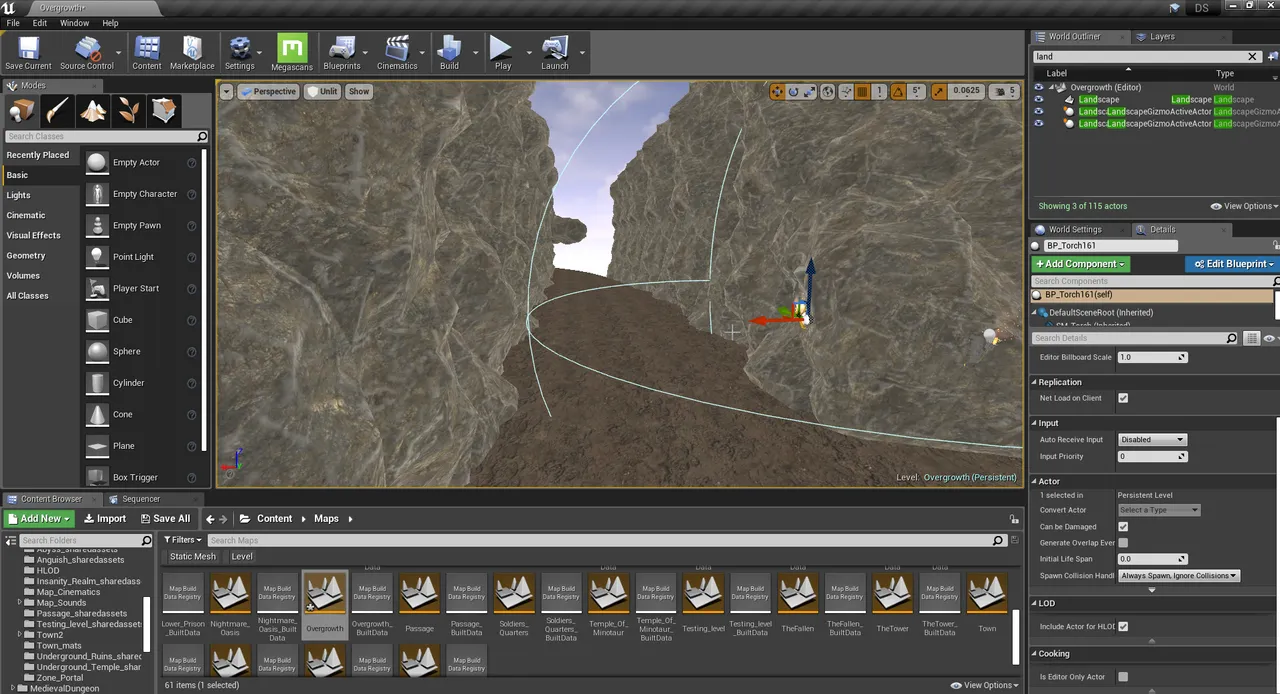Open the rotation snap angle dropdown
The image size is (1280, 694).
915,91
